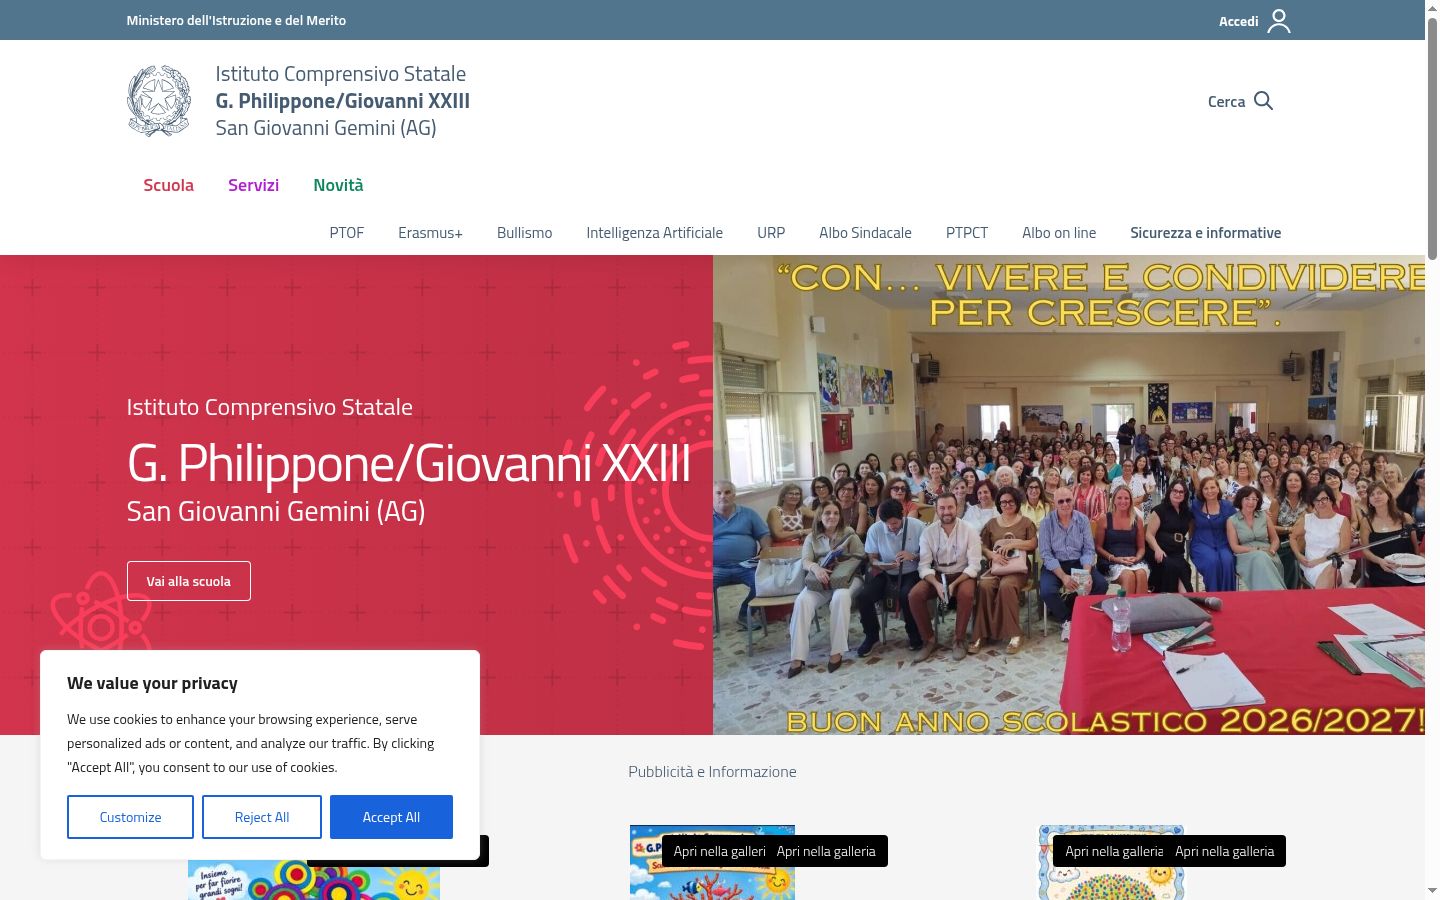Open the Servizi menu
Viewport: 1440px width, 900px height.
(x=253, y=185)
